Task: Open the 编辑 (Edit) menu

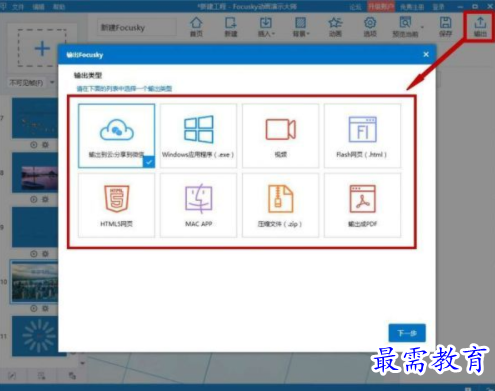Action: click(x=38, y=7)
